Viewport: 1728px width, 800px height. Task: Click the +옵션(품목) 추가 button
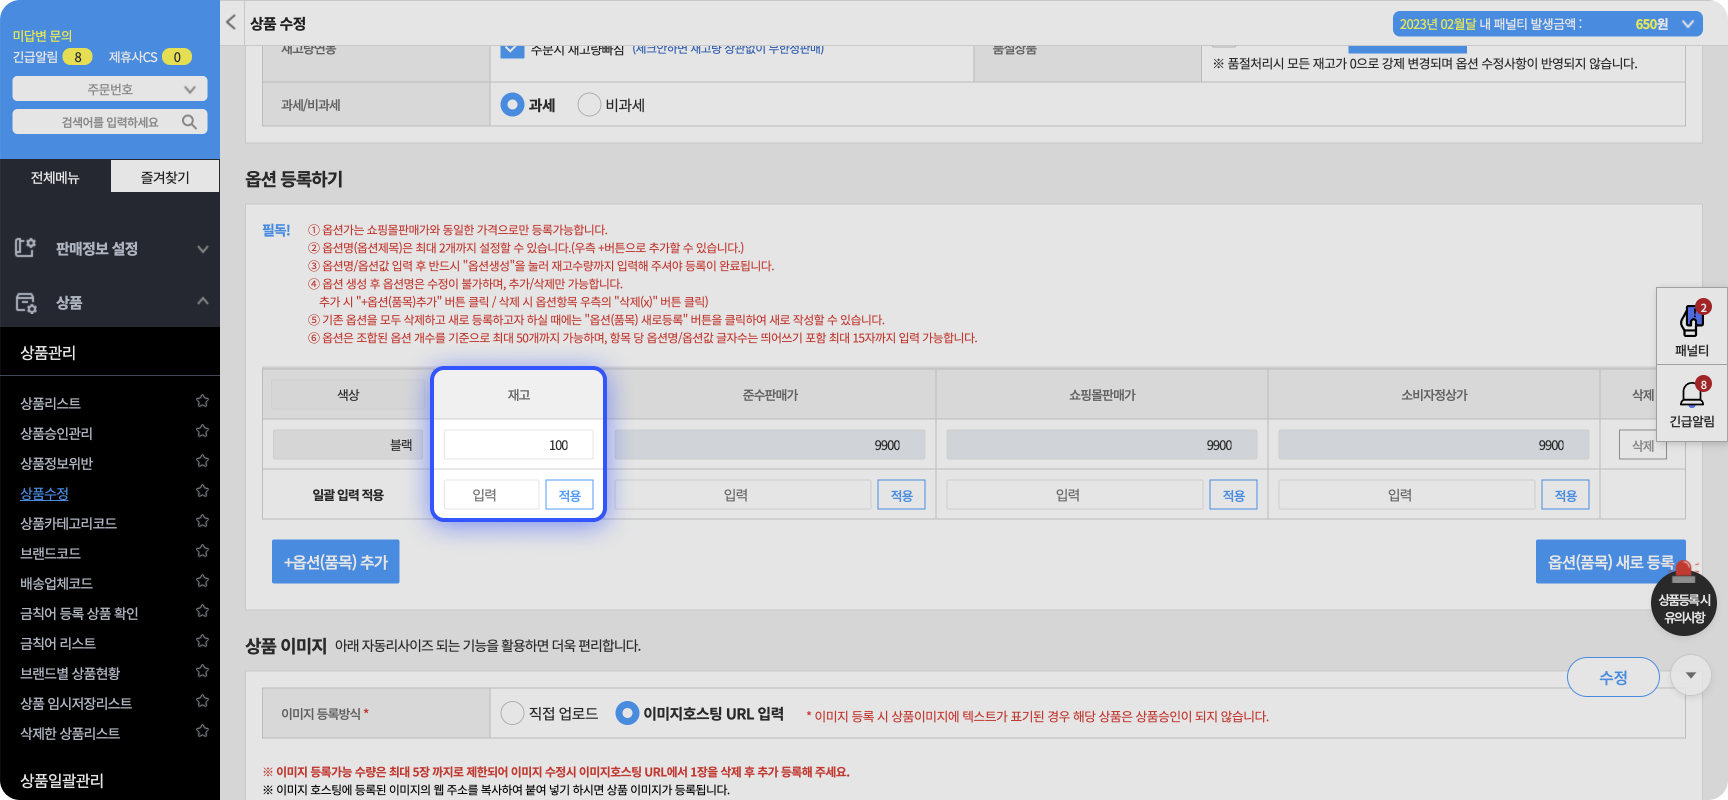pyautogui.click(x=336, y=562)
